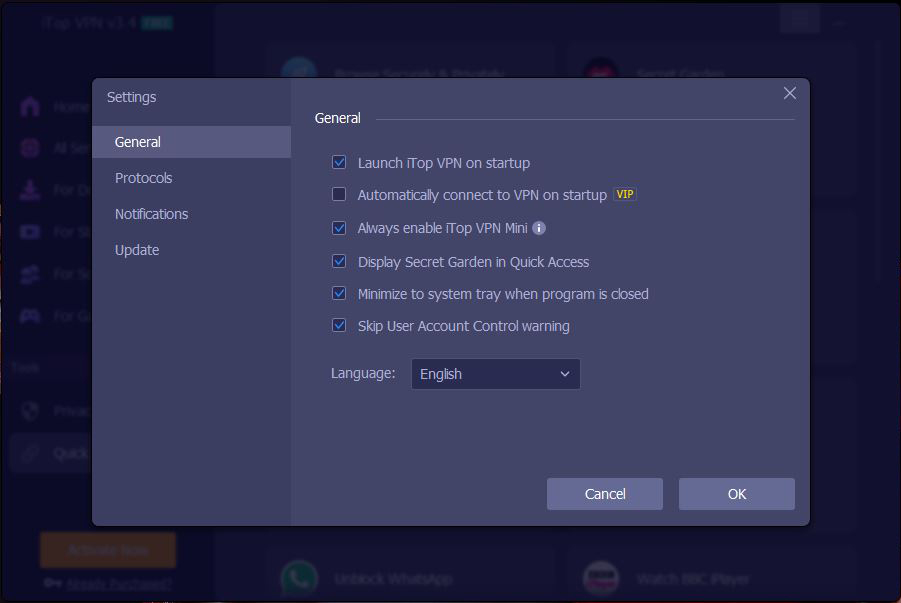
Task: Open the Unblock WhatsApp shortcut icon
Action: click(x=299, y=578)
